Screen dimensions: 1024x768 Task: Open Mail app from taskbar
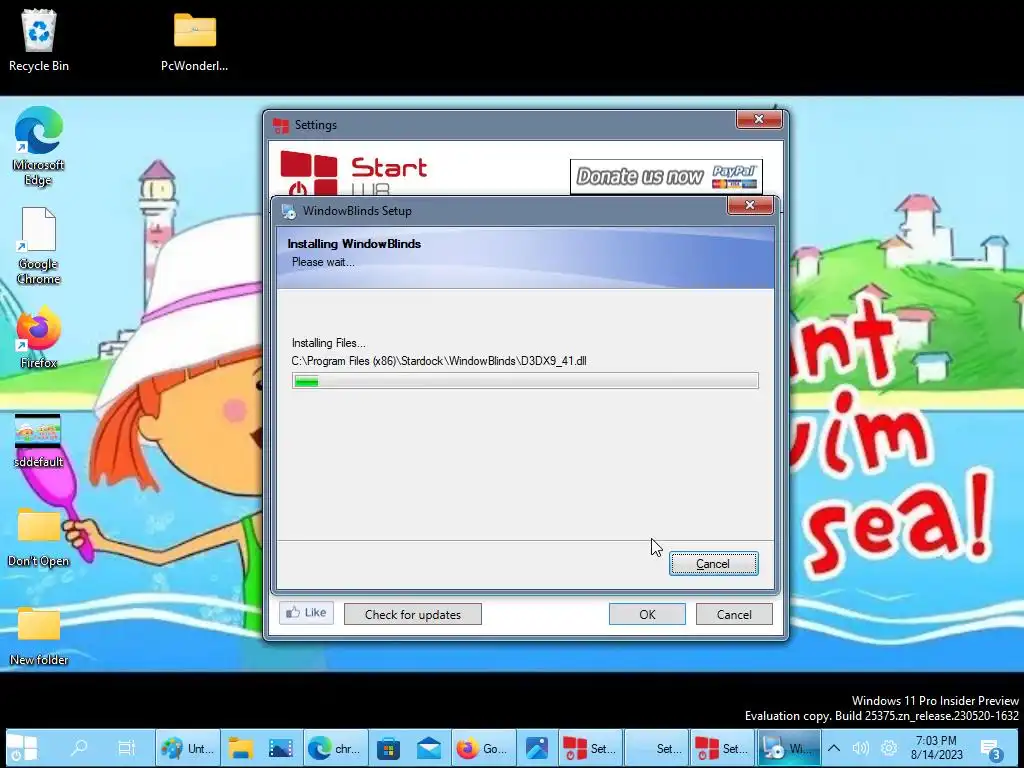[x=429, y=748]
